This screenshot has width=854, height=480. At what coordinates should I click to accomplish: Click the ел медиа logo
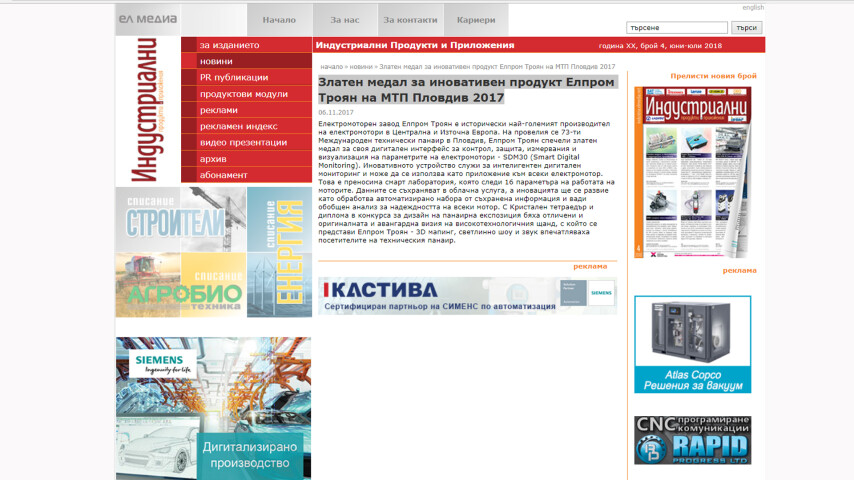(x=148, y=19)
